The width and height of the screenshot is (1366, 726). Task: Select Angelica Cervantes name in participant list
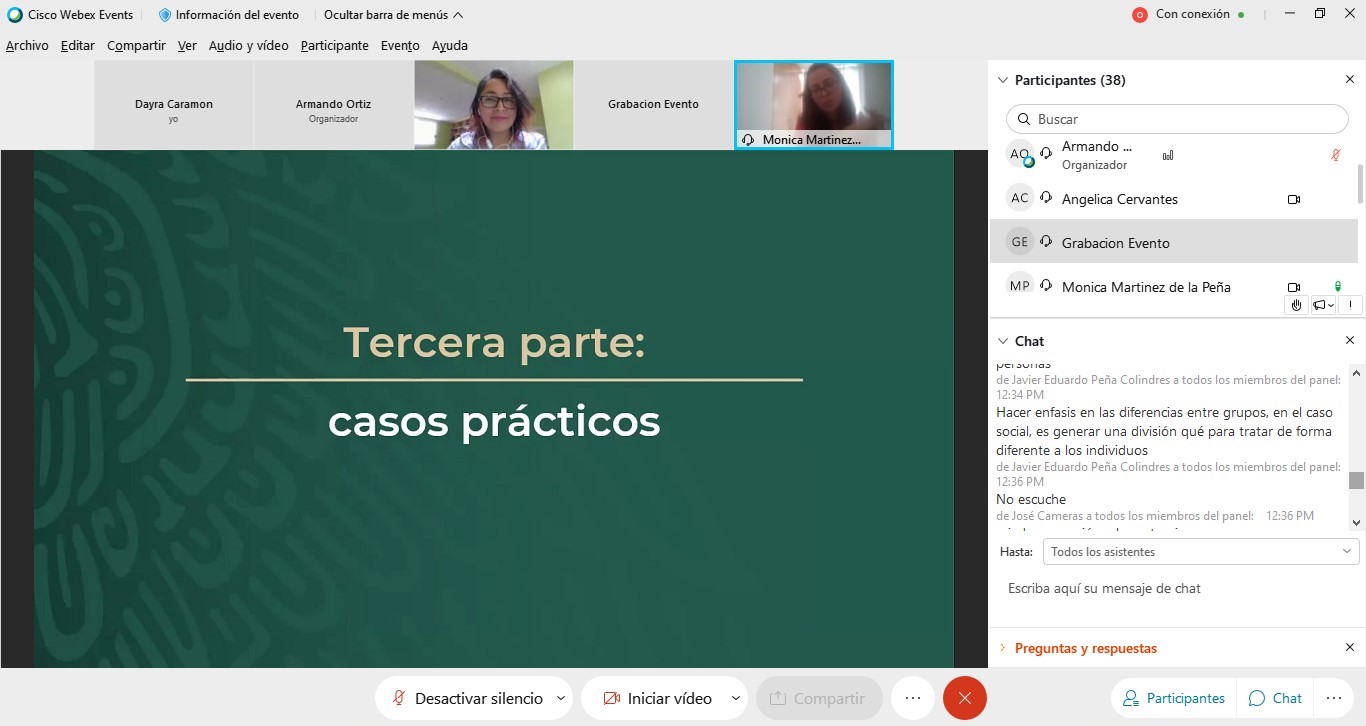[x=1120, y=199]
